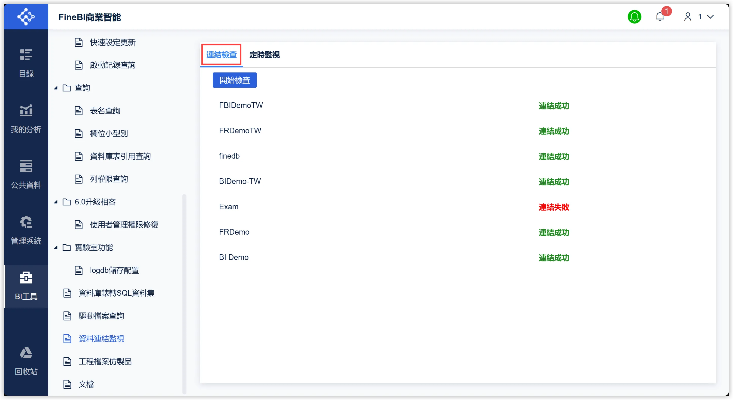733x400 pixels.
Task: Click the green success status for FBIDemoTW
Action: [554, 106]
